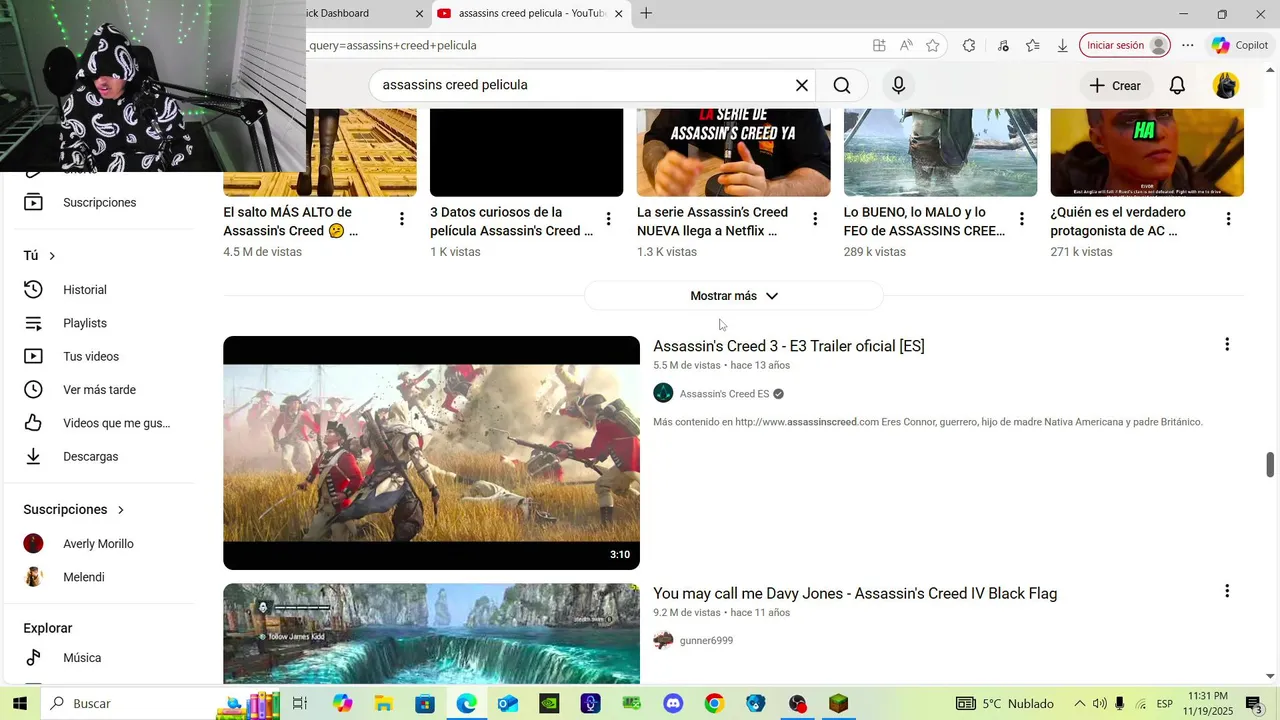Open options for El salto MÁS ALTO short
The height and width of the screenshot is (720, 1280).
(x=402, y=219)
